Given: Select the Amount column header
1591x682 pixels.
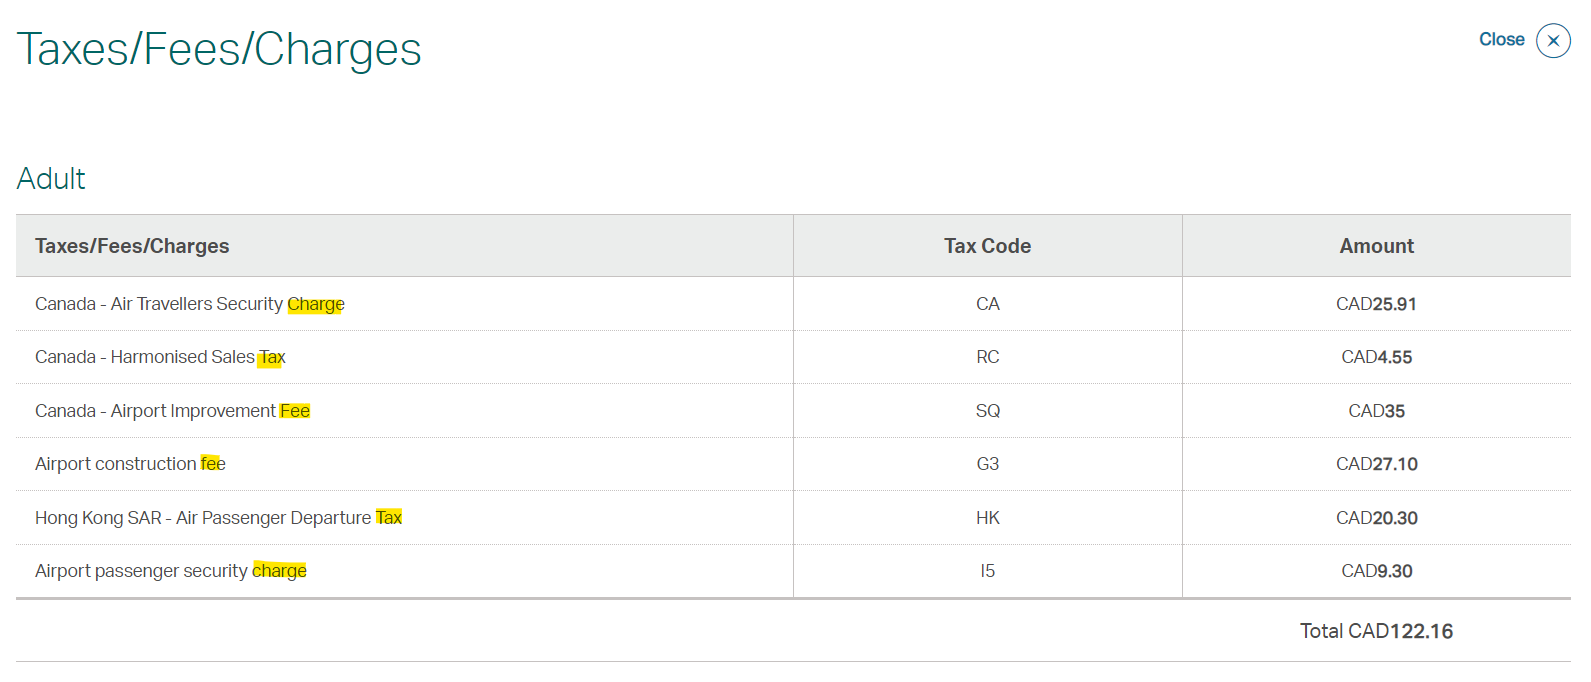Looking at the screenshot, I should (x=1376, y=246).
